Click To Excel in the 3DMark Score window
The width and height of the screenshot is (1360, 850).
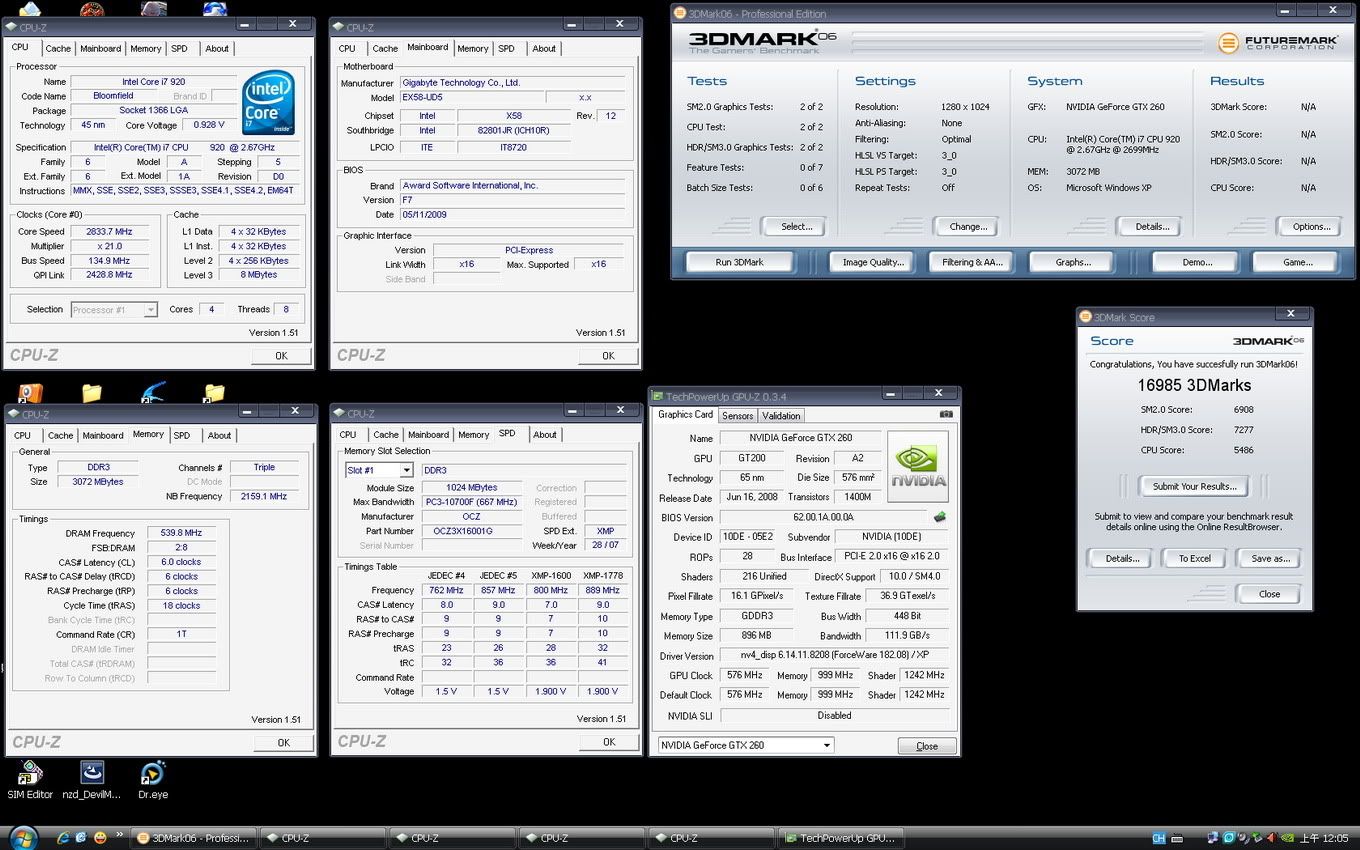(x=1194, y=558)
